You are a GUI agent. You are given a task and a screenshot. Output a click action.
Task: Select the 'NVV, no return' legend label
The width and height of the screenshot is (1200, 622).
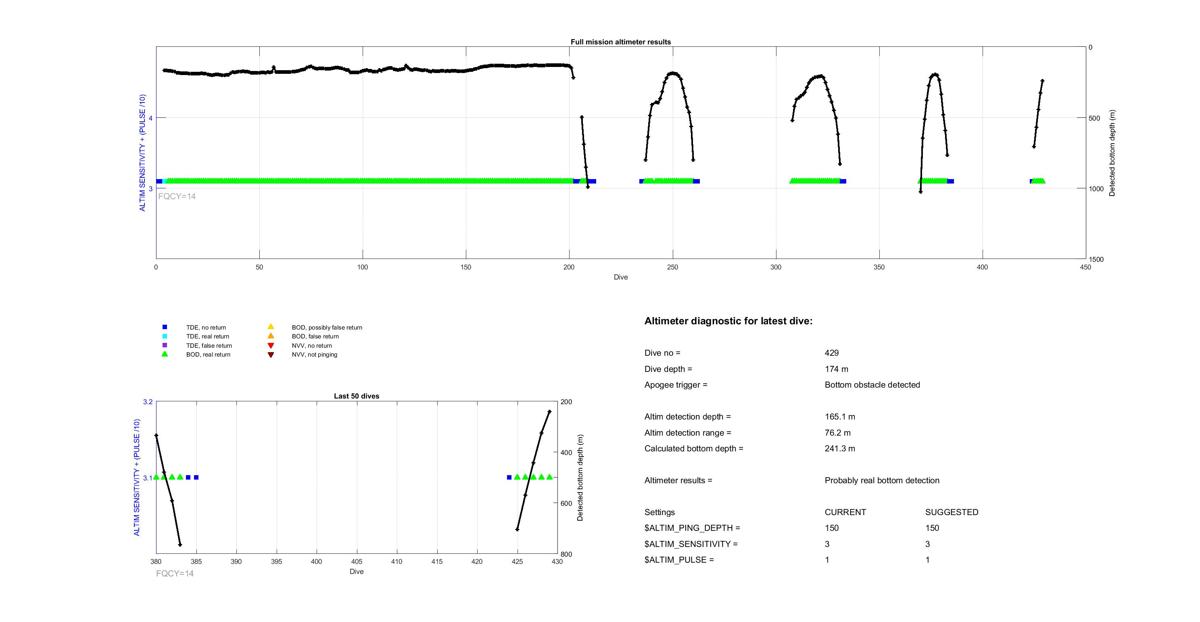click(x=313, y=345)
